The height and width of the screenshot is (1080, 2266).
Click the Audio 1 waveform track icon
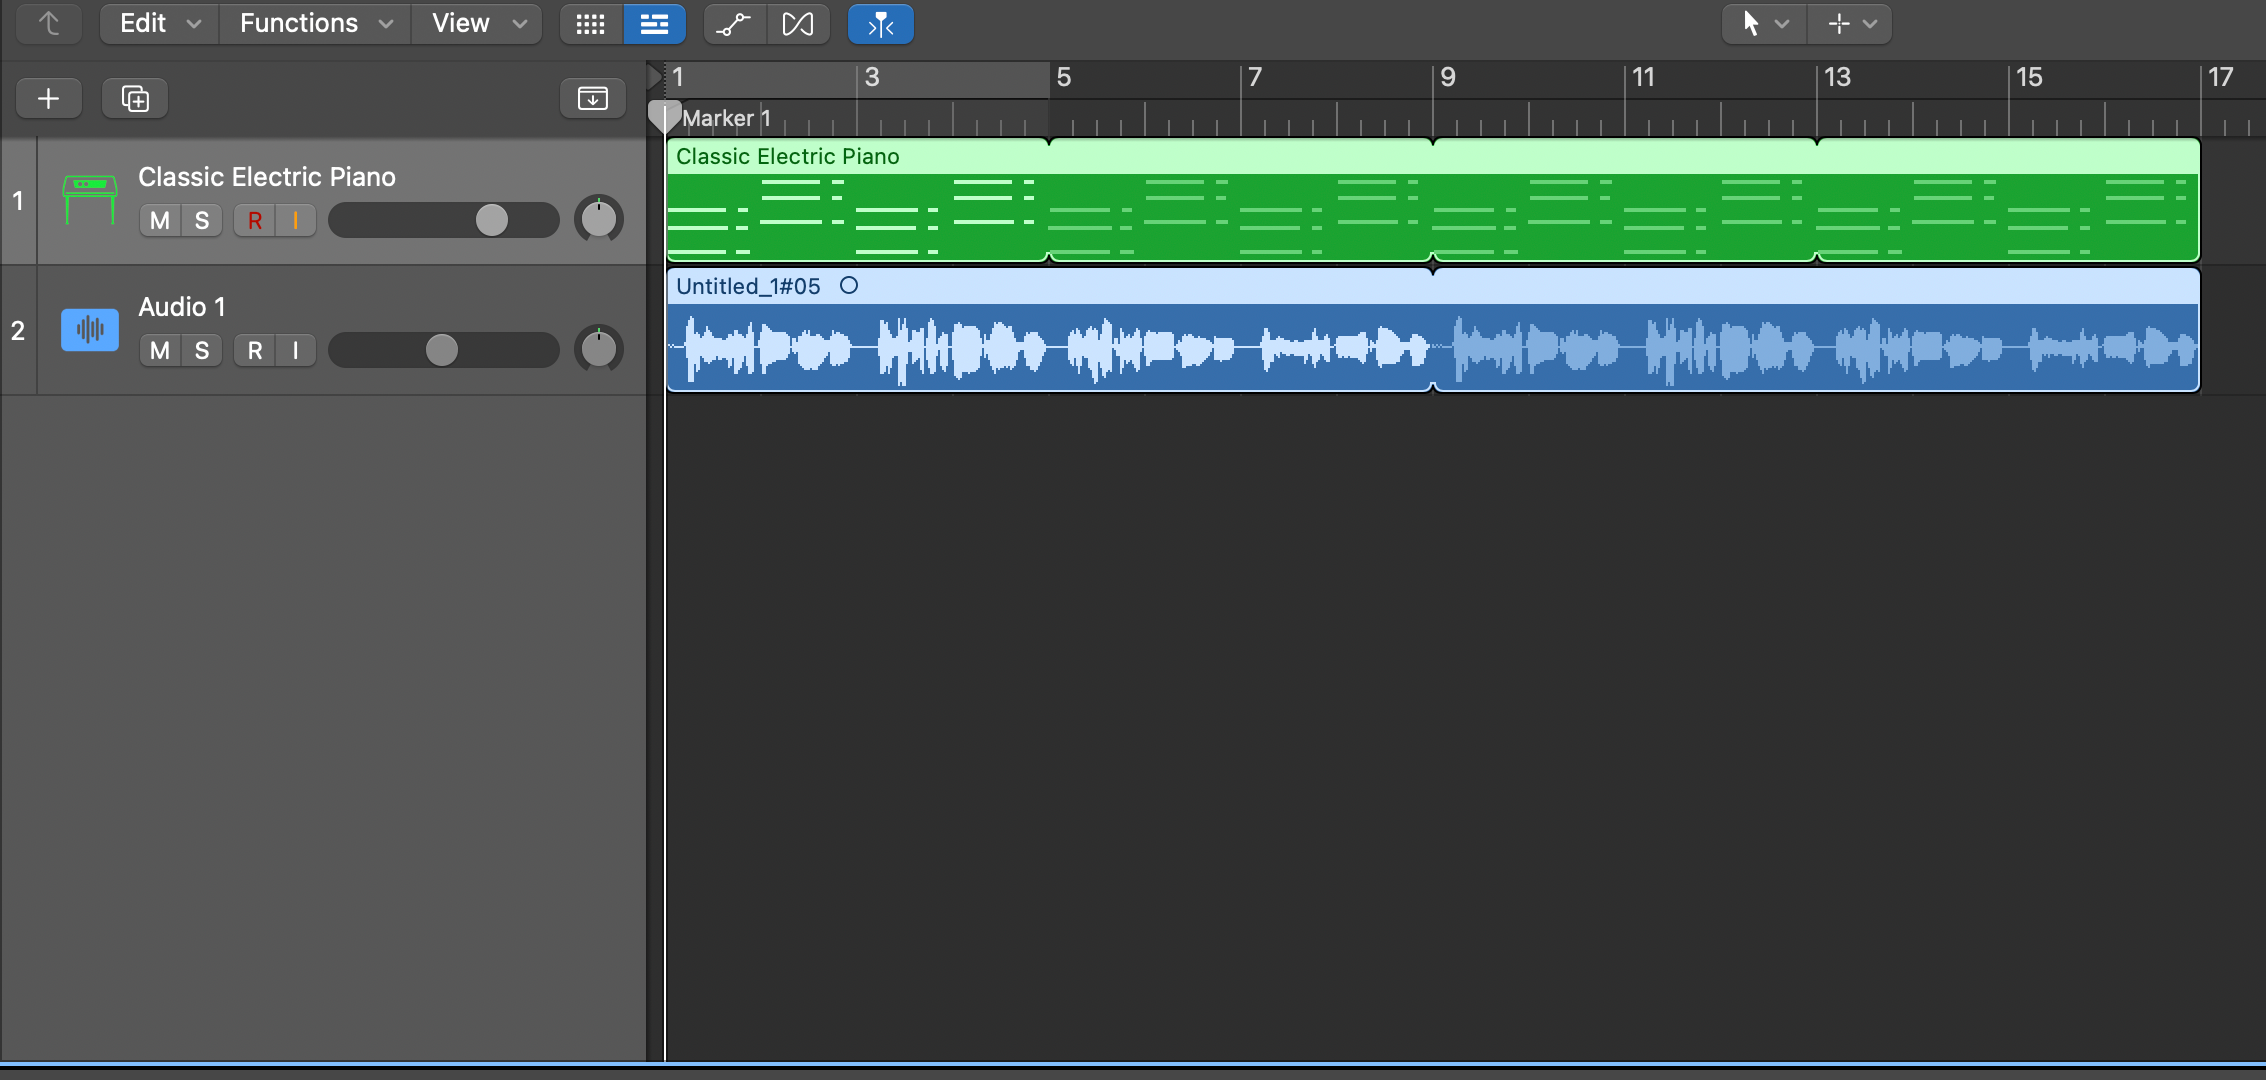(x=90, y=329)
